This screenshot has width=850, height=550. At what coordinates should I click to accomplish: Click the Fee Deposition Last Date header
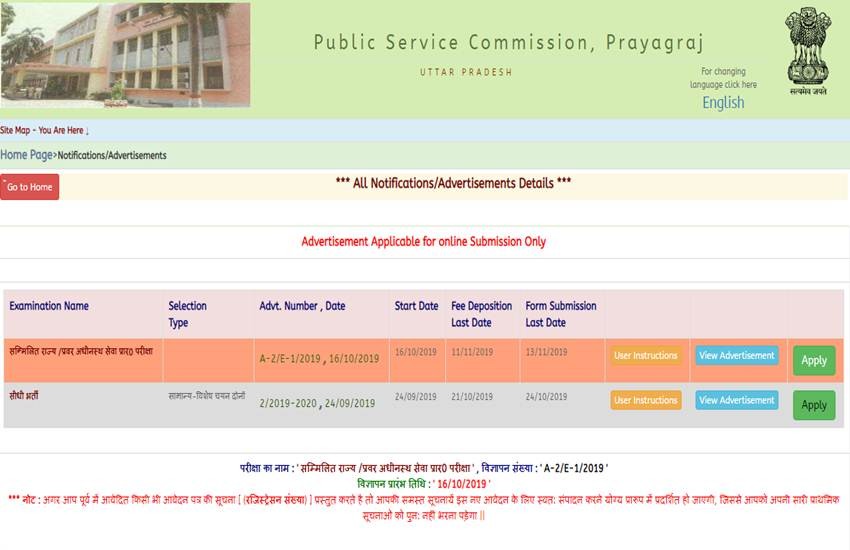coord(481,314)
